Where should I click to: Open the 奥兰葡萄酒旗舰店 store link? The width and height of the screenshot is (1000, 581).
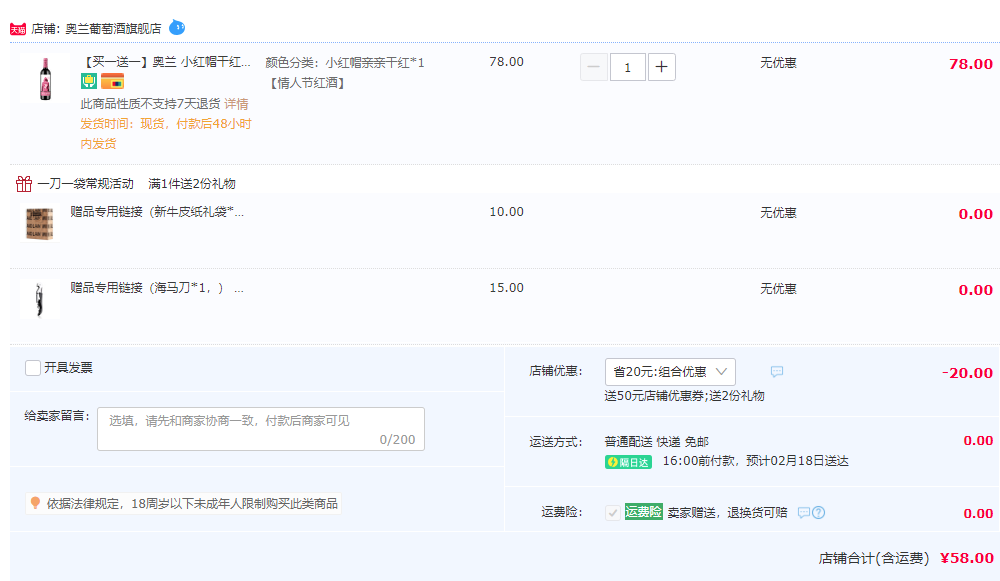point(113,29)
